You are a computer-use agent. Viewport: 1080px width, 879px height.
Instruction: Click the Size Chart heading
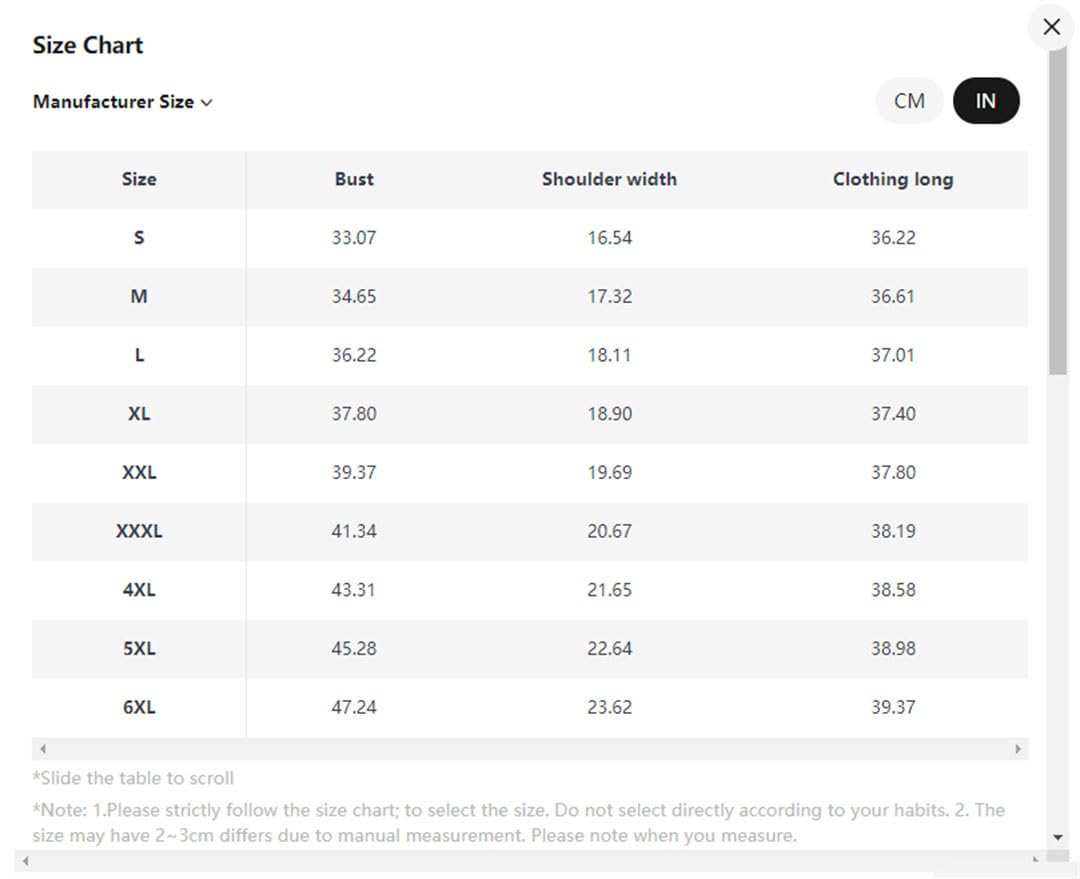(x=87, y=45)
